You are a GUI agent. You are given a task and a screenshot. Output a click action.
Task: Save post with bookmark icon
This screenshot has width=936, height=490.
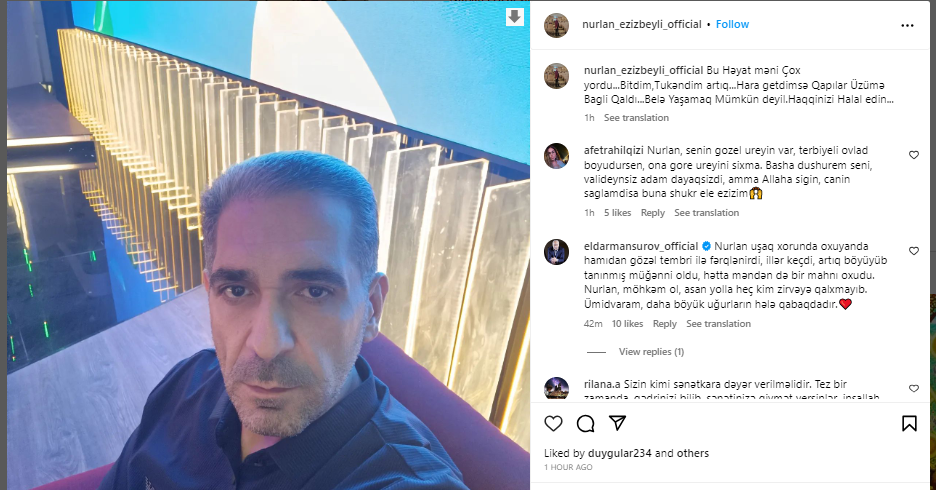909,424
